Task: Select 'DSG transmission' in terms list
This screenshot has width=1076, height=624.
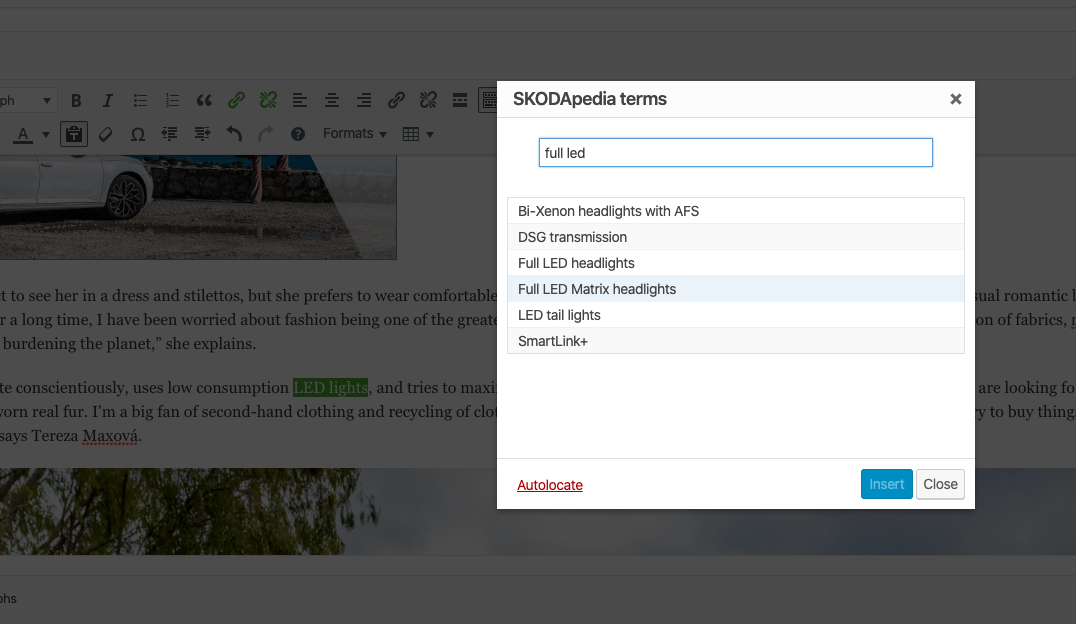Action: [736, 237]
